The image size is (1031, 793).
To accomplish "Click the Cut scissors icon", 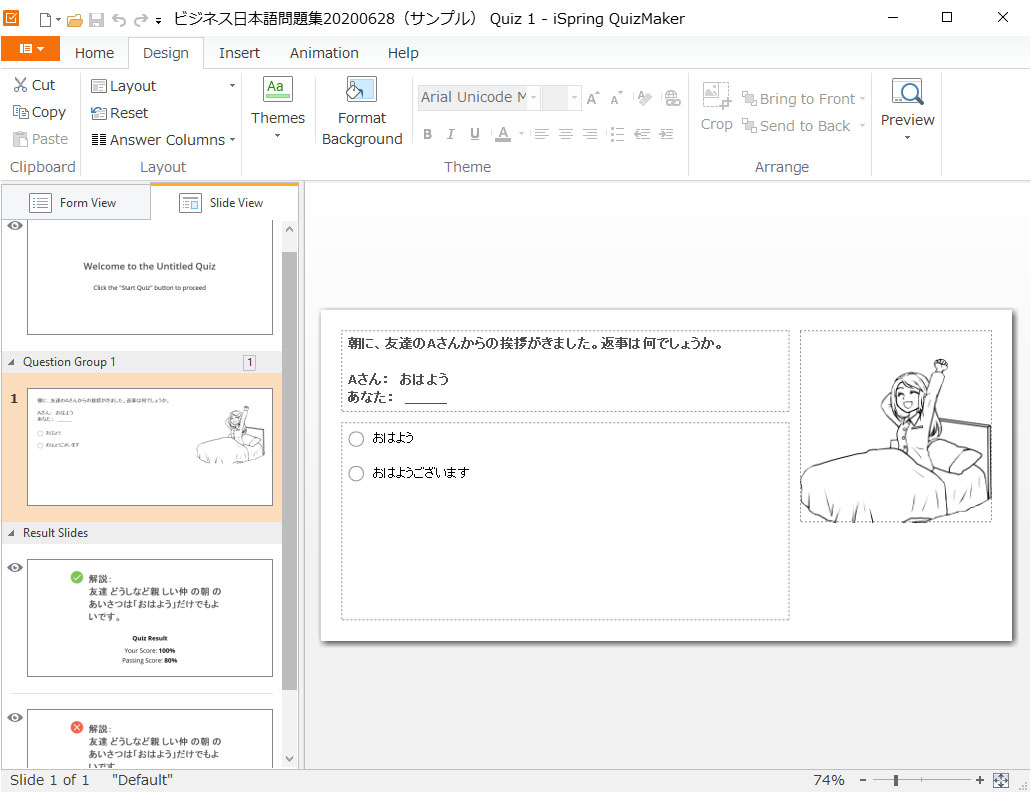I will [20, 85].
